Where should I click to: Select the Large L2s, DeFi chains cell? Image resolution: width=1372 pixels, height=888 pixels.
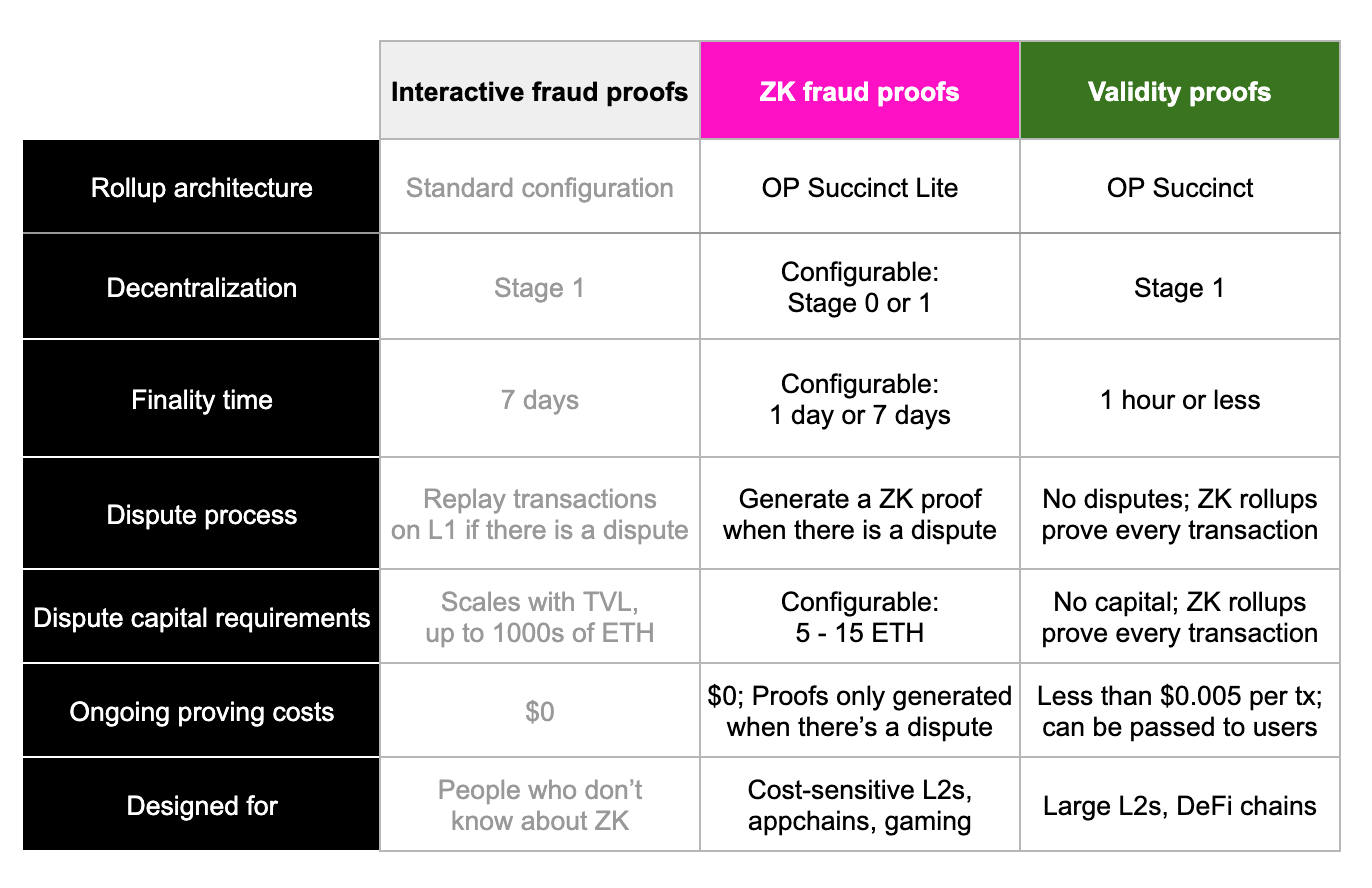coord(1179,805)
